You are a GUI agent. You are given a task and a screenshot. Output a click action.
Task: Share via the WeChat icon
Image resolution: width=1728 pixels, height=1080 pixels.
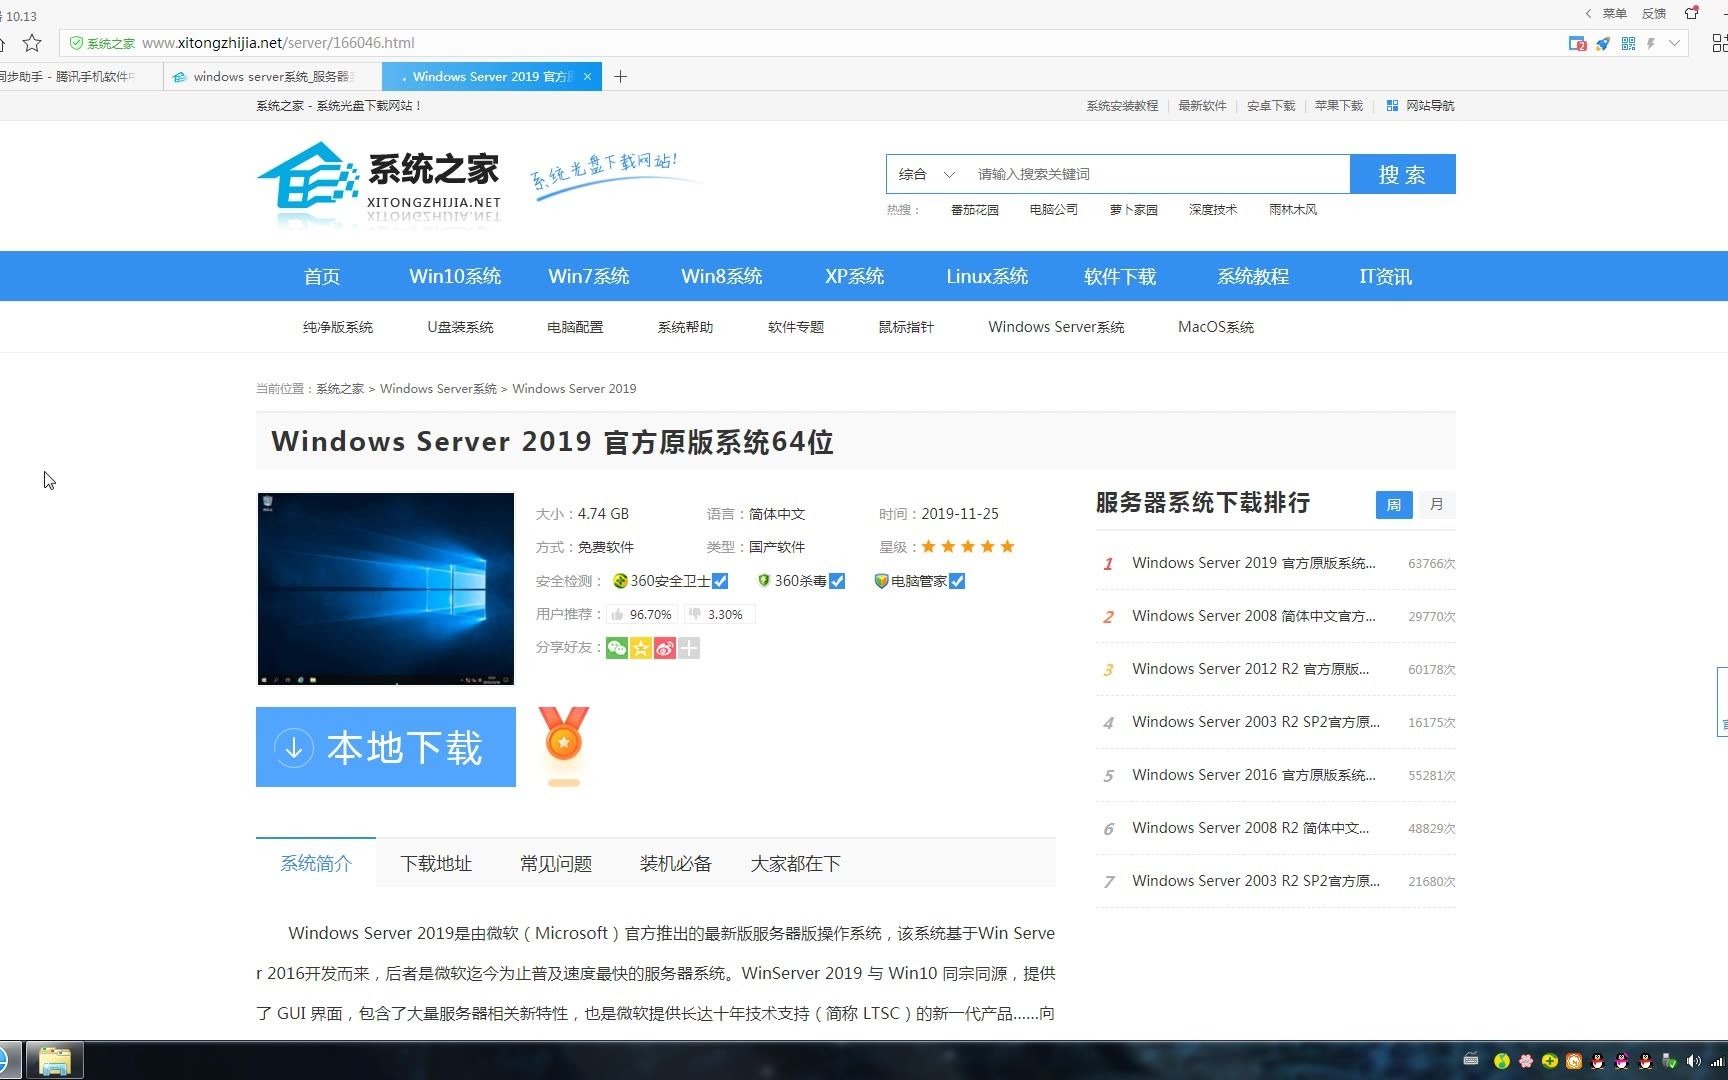(617, 648)
